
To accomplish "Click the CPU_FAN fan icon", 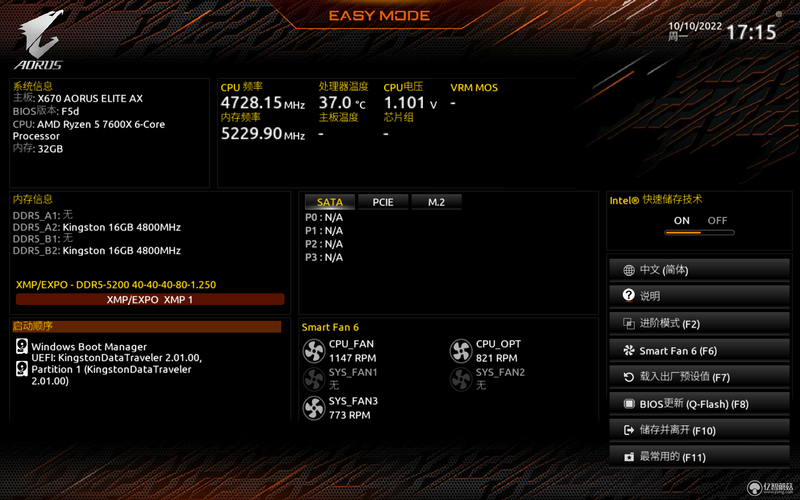I will click(314, 351).
